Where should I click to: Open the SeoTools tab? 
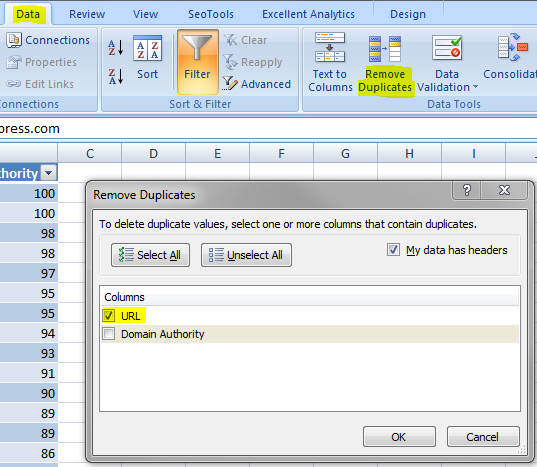211,14
